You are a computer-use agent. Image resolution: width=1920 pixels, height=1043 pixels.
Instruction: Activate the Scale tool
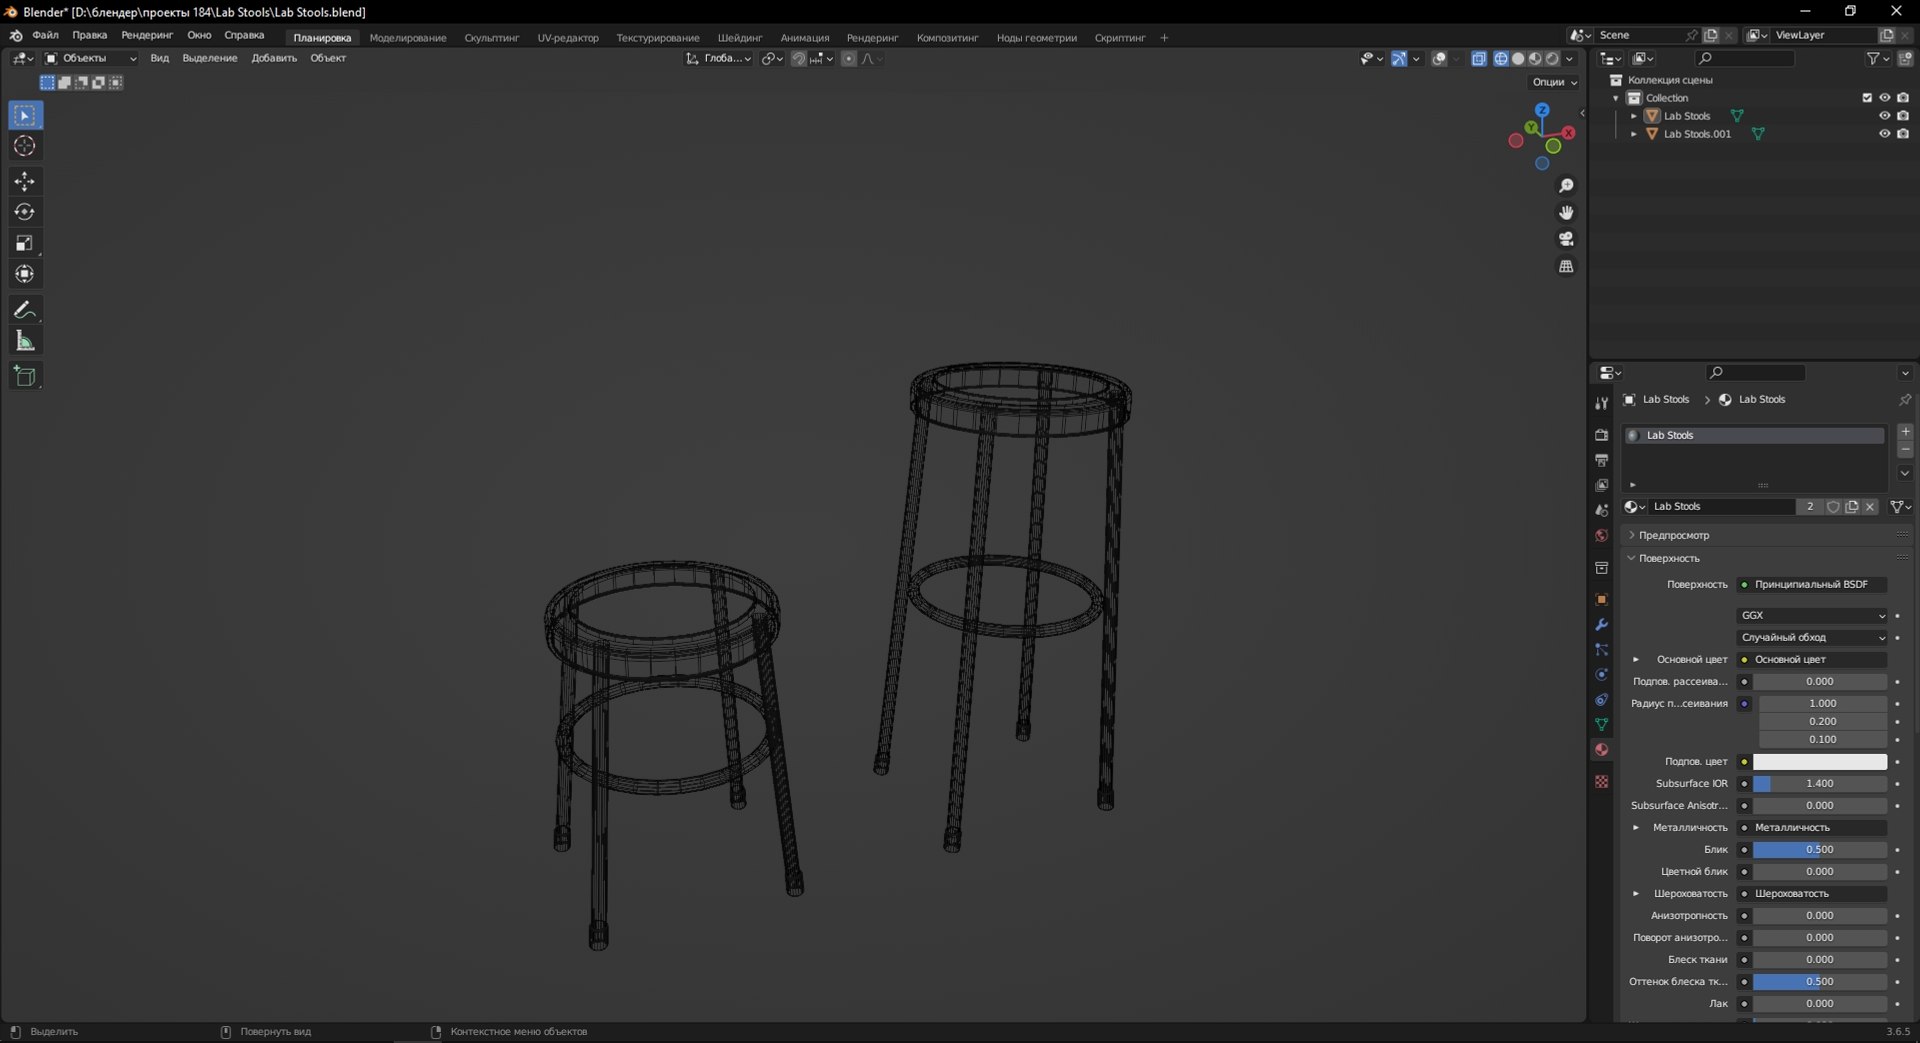point(25,243)
